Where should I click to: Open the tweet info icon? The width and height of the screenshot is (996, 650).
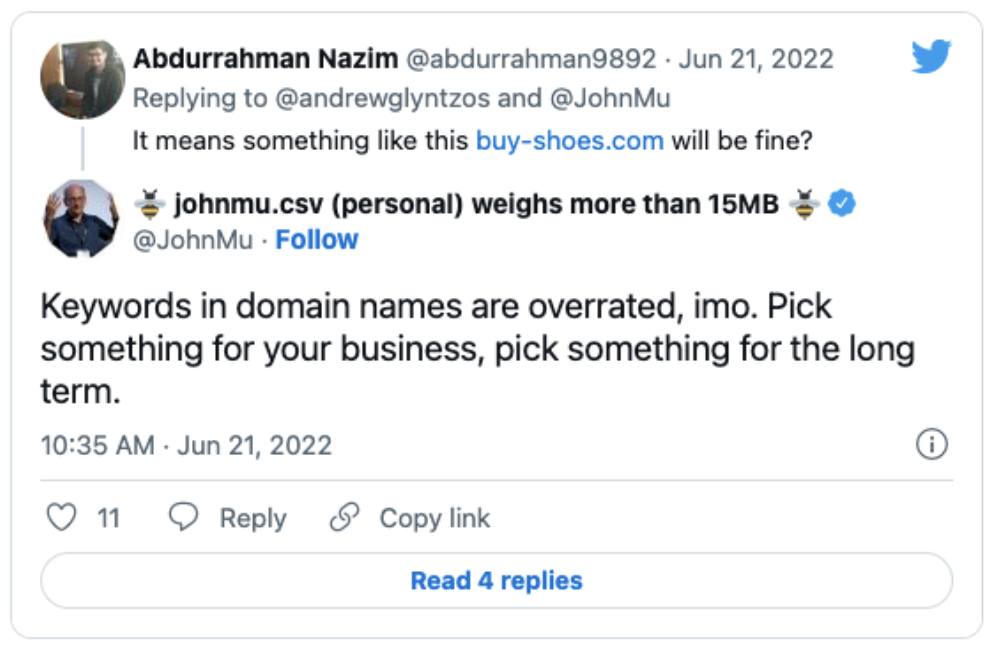pos(931,444)
